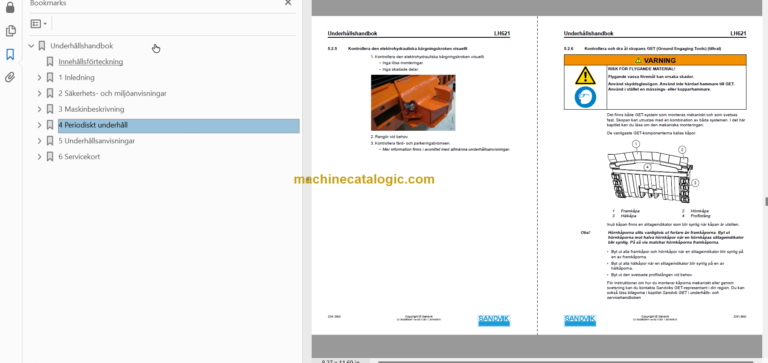Screen dimensions: 768x363
Task: Click Underhållshandbok header on the left page
Action: 352,34
